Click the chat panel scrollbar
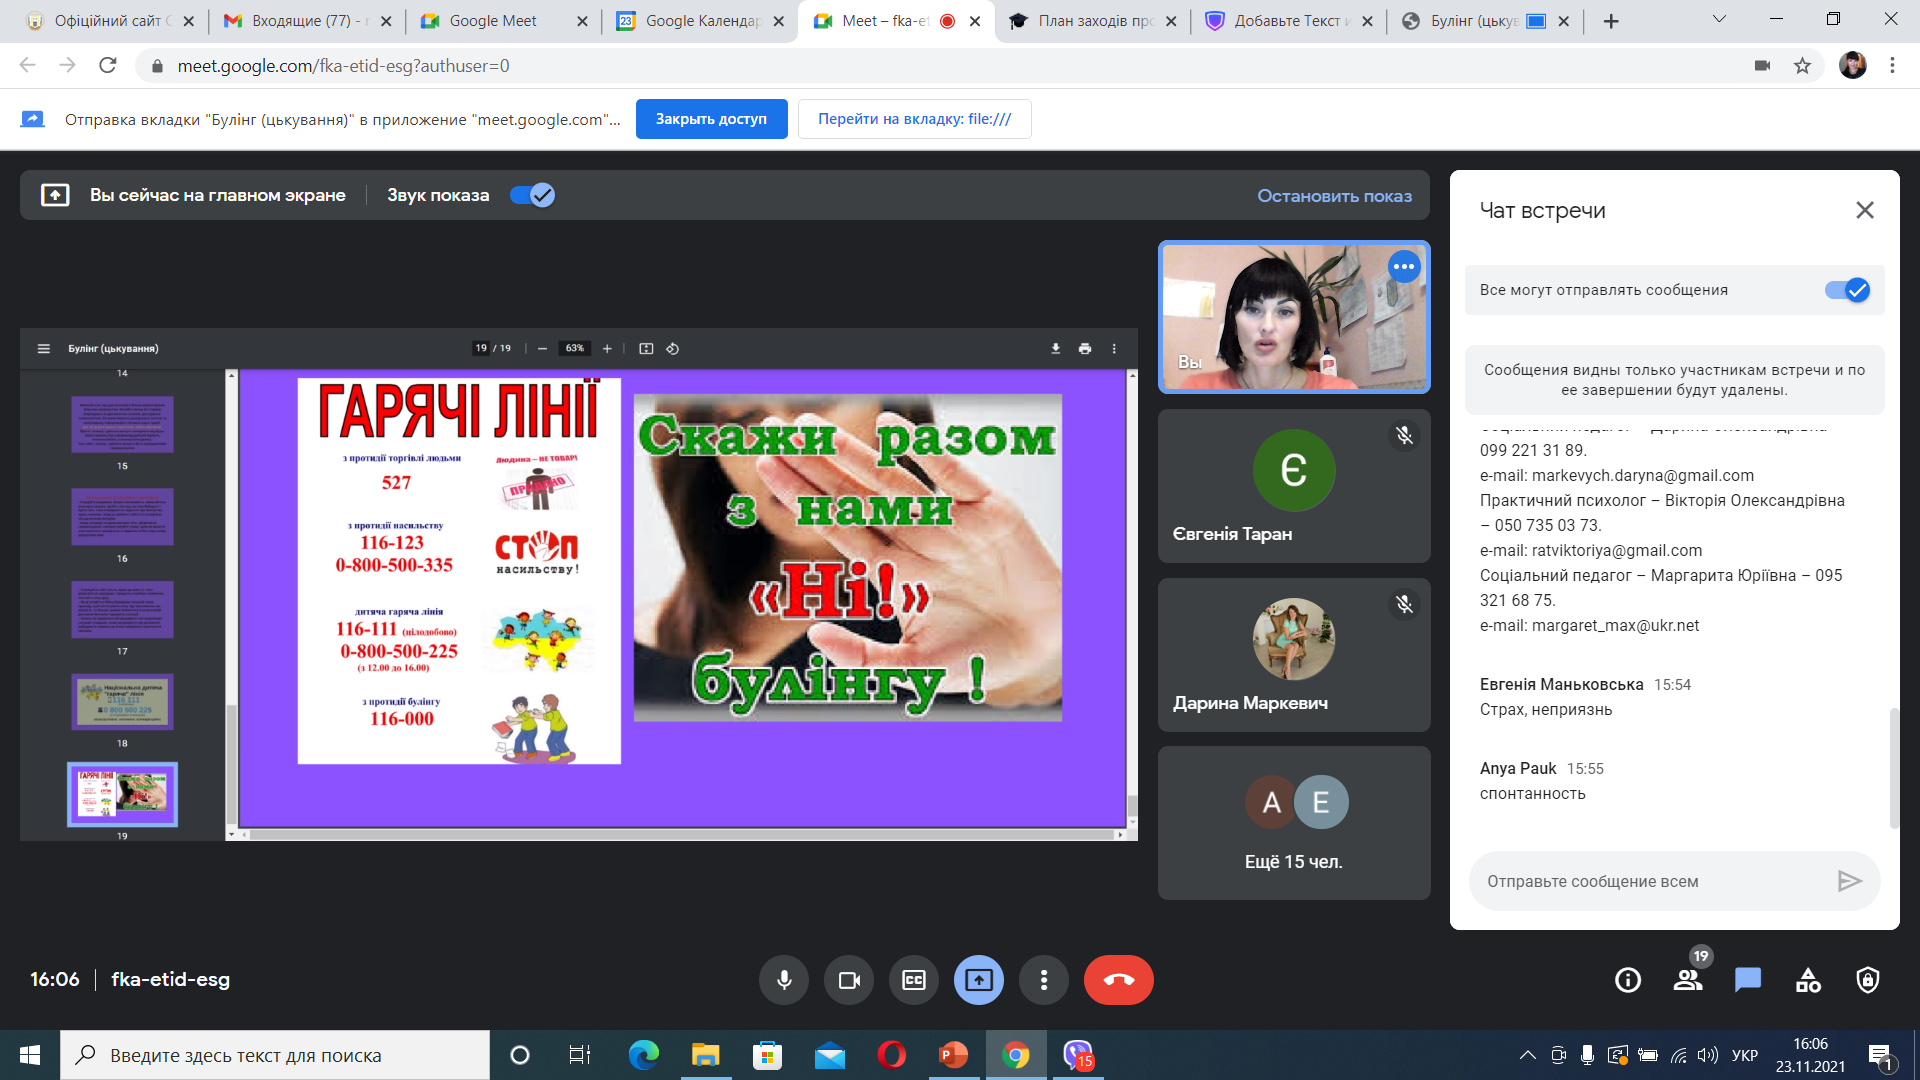The width and height of the screenshot is (1920, 1080). [1894, 767]
